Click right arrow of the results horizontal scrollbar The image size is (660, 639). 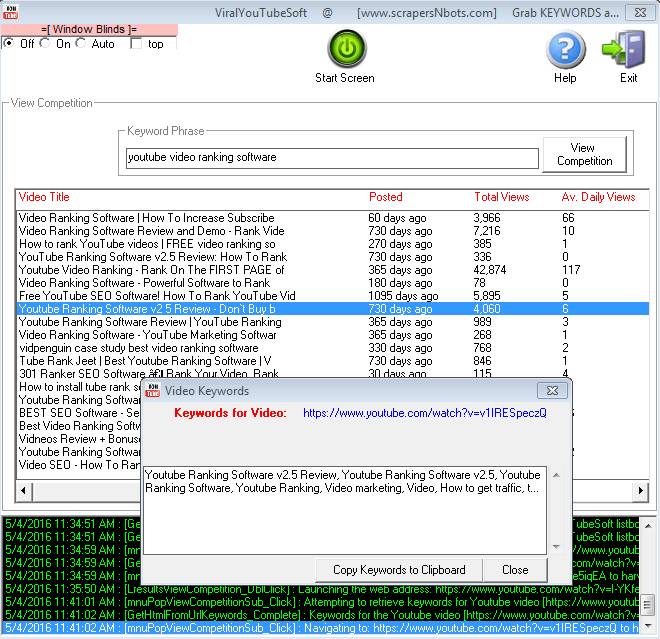640,490
